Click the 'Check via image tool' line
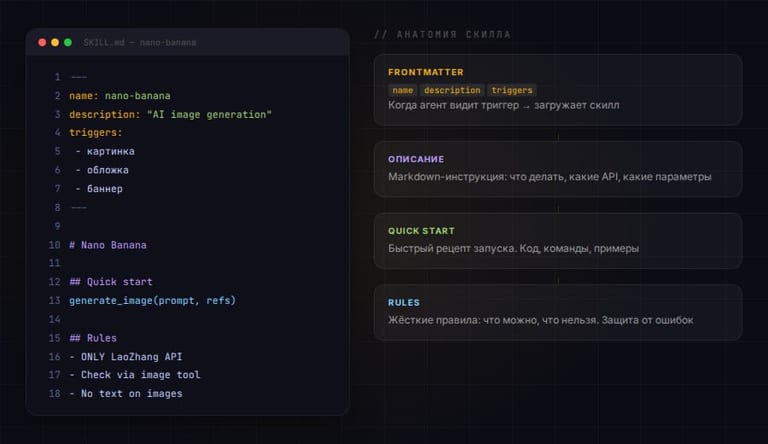This screenshot has width=768, height=444. point(135,375)
